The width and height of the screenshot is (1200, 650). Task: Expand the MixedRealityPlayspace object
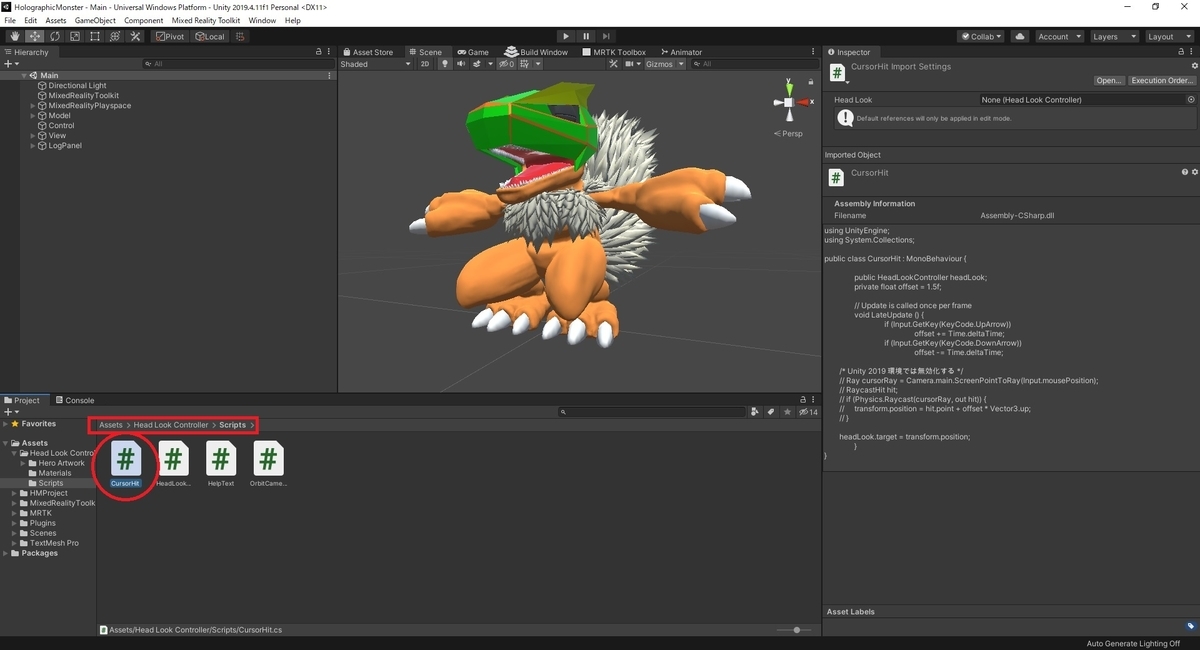[33, 106]
